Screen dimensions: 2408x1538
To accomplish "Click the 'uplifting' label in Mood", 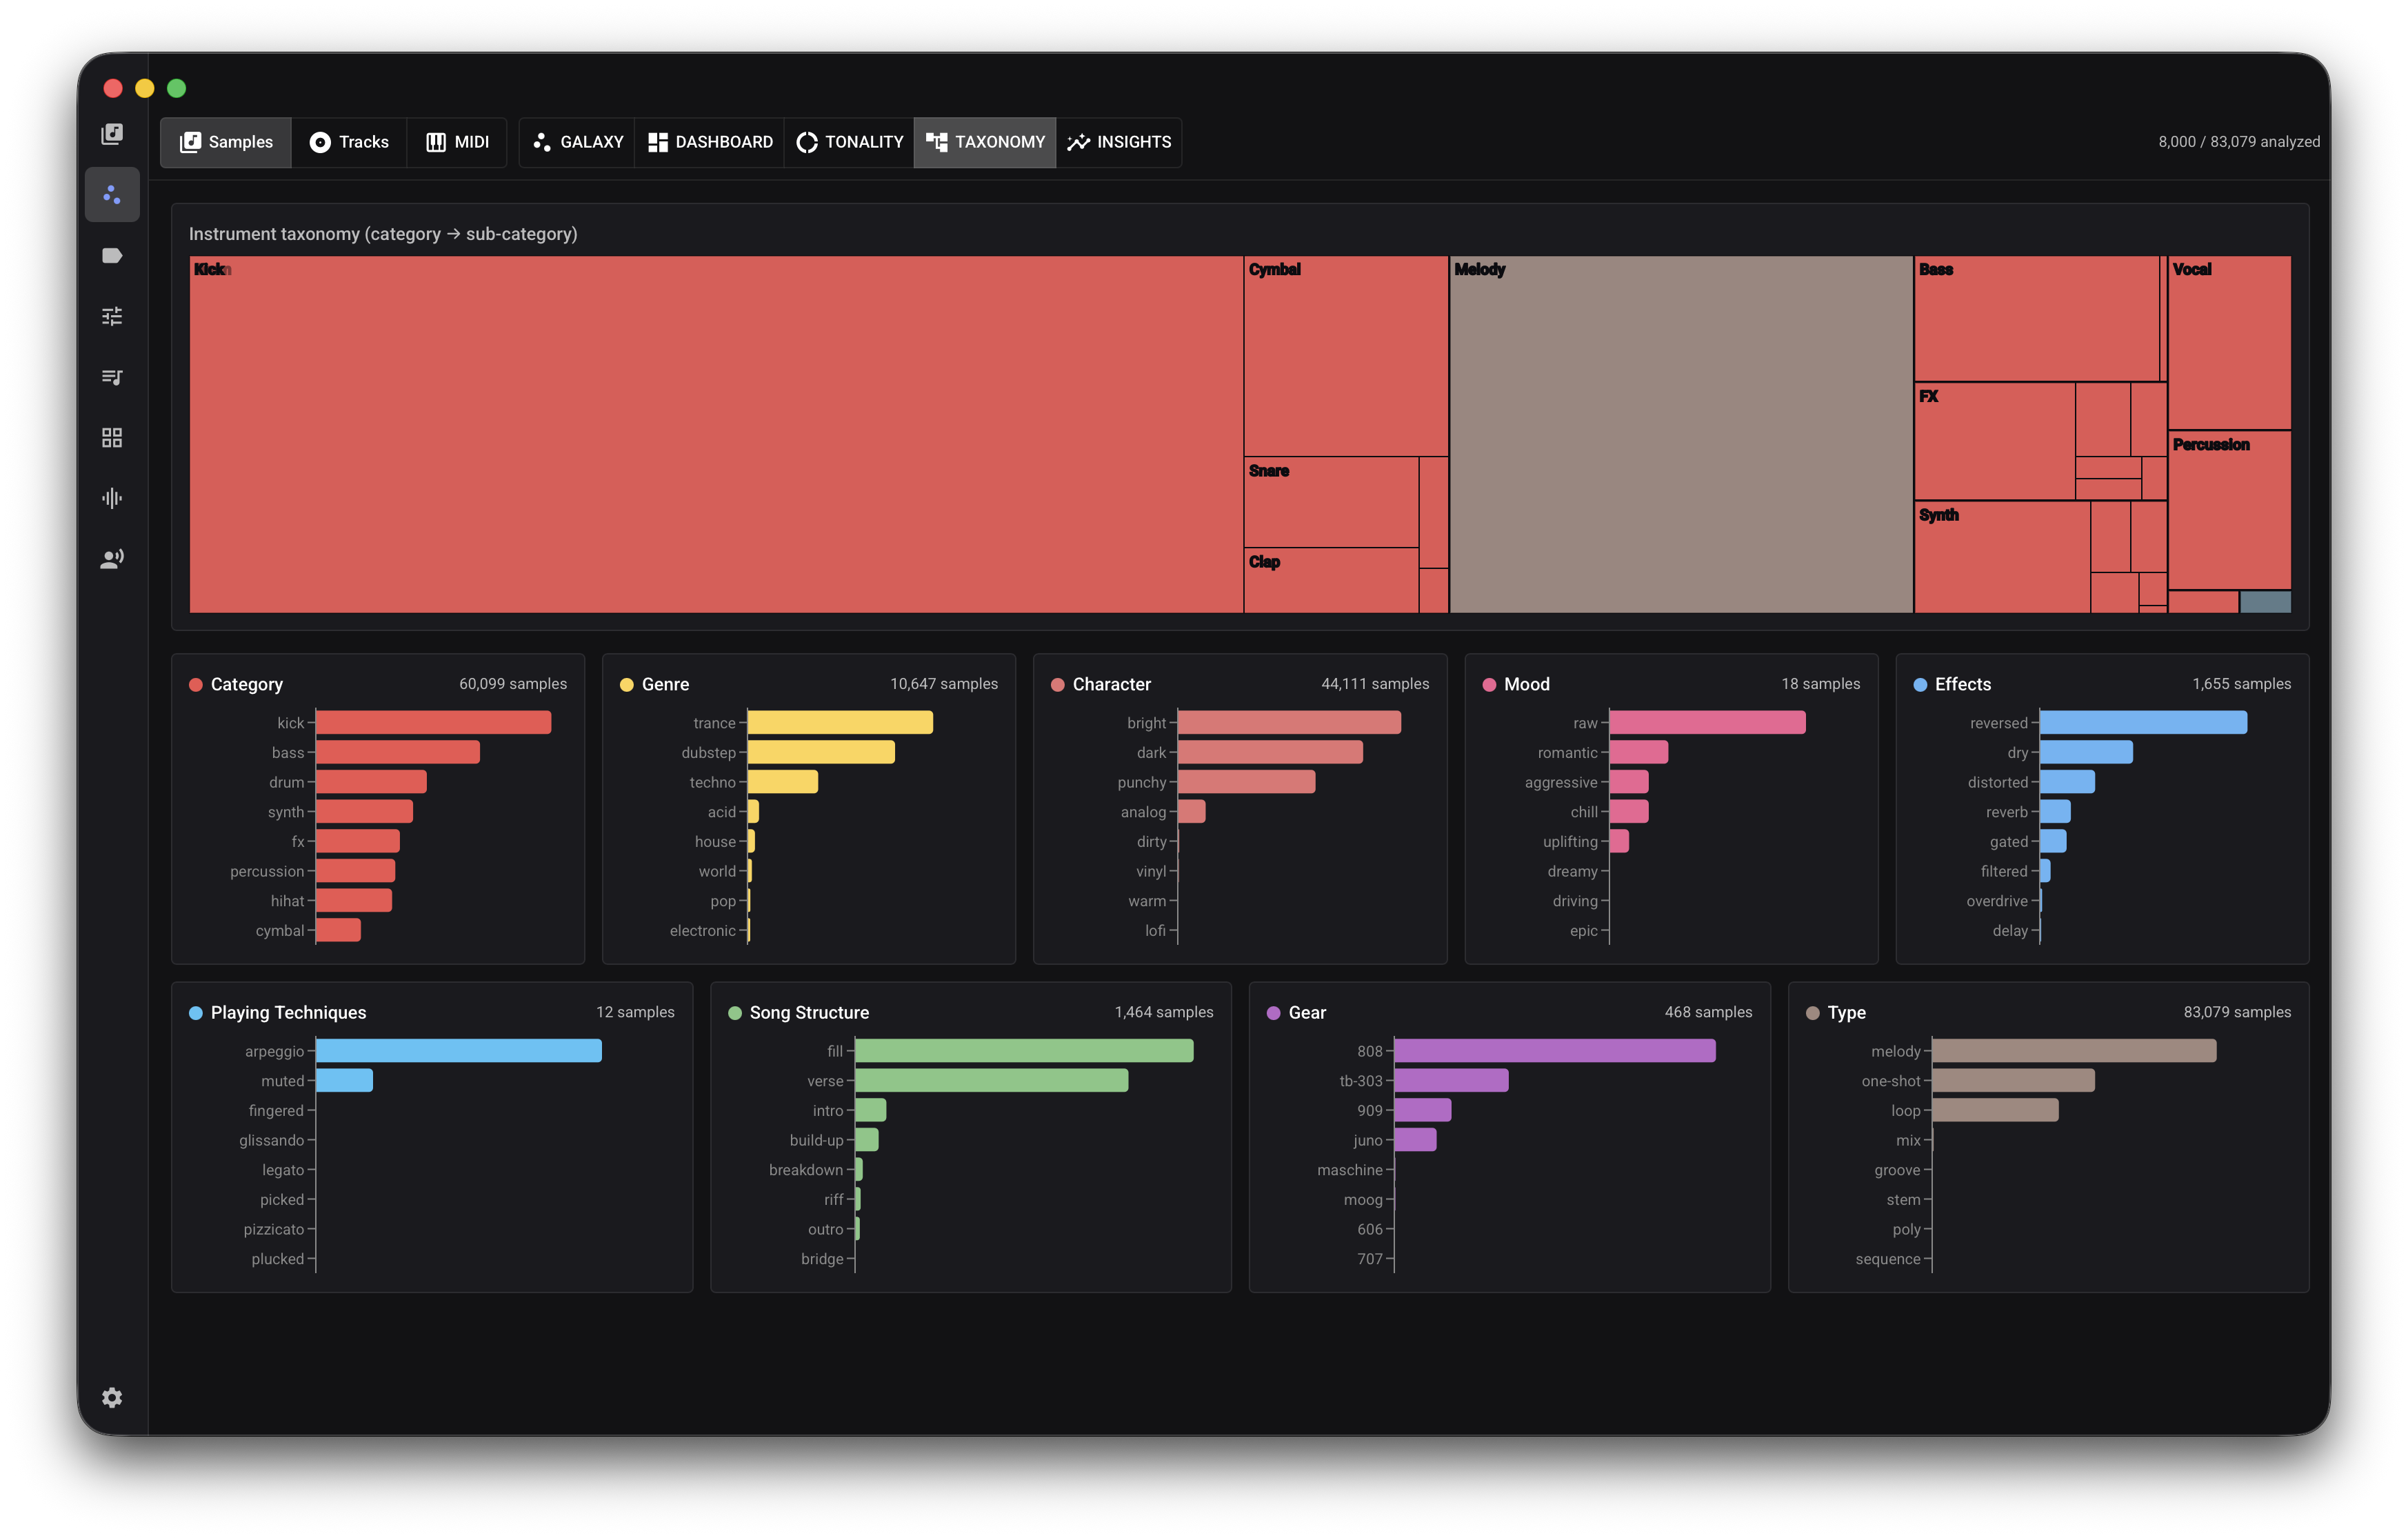I will click(1570, 842).
